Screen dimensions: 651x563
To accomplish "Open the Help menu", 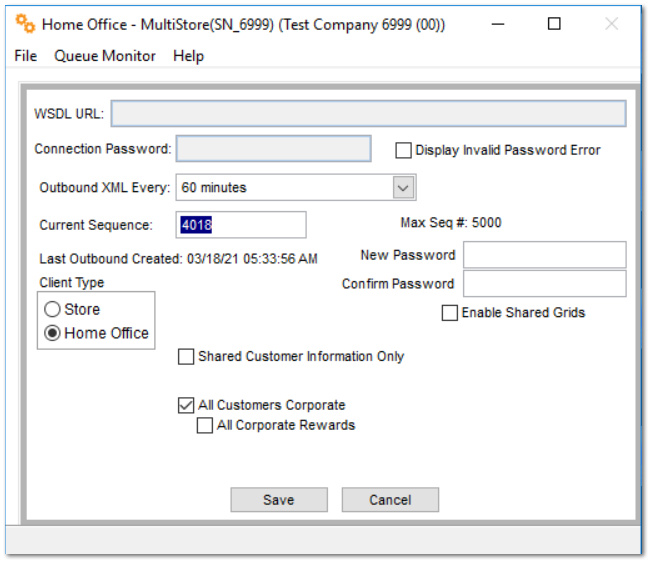I will tap(188, 56).
